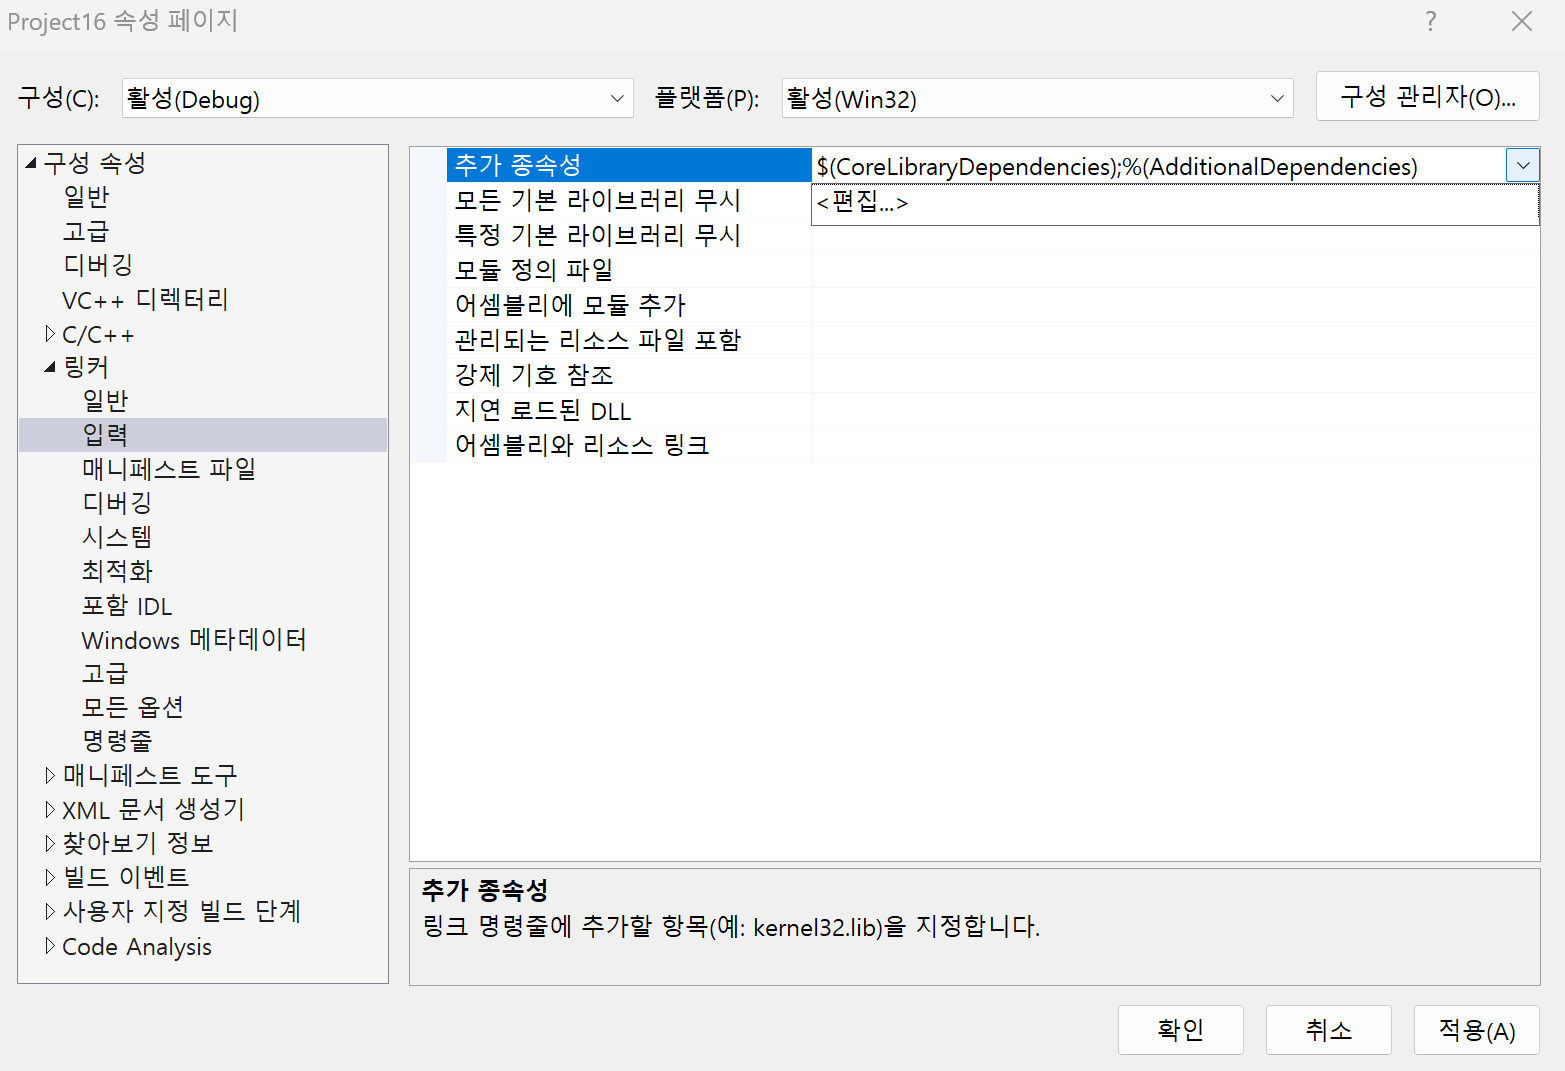Open the 추가 종속성 value dropdown arrow
Viewport: 1565px width, 1071px height.
coord(1523,166)
